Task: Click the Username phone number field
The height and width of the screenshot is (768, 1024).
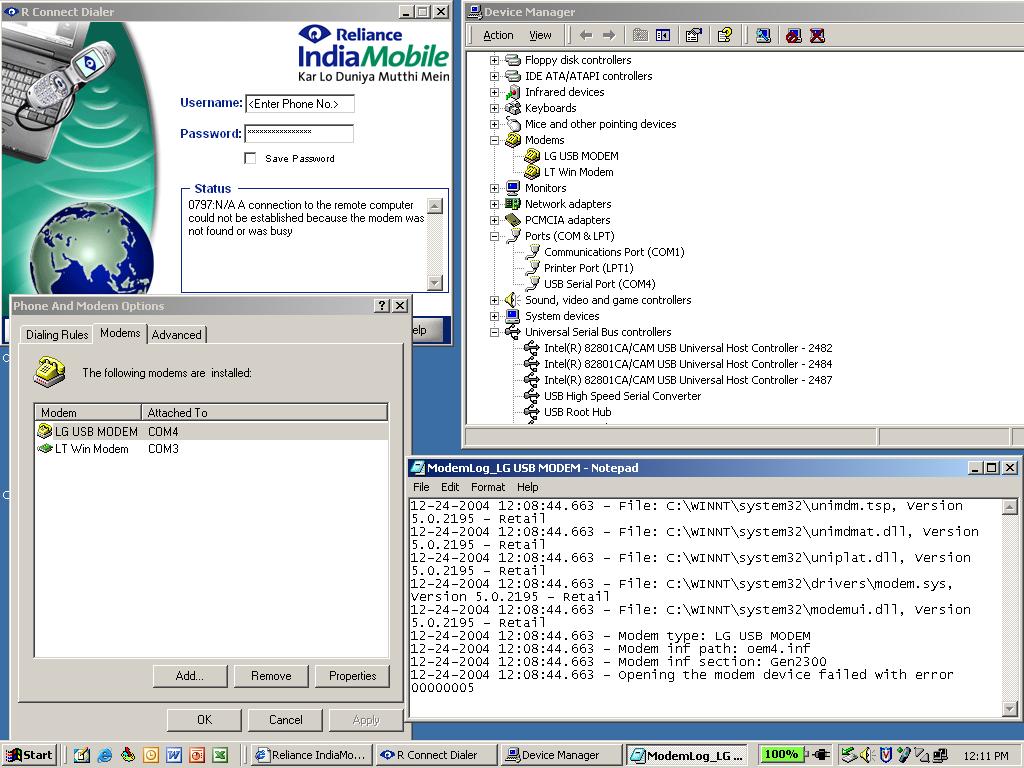Action: 299,104
